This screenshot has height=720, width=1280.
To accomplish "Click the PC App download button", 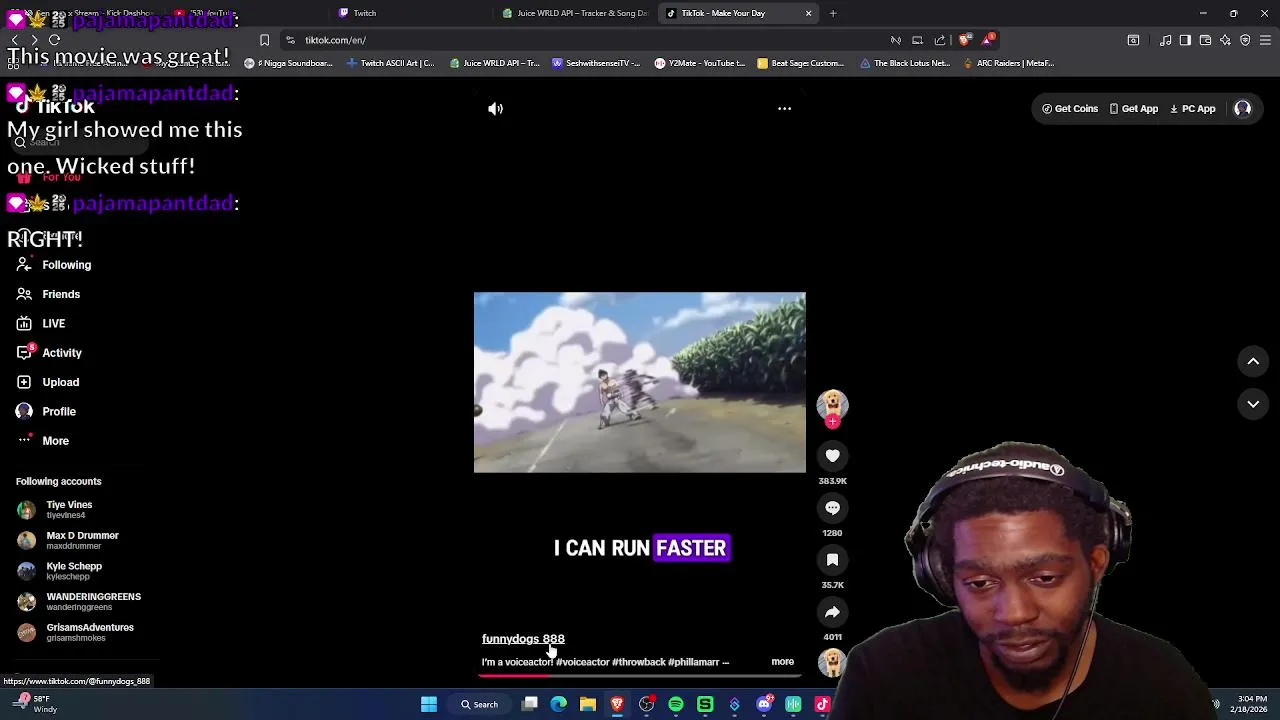I will 1192,109.
